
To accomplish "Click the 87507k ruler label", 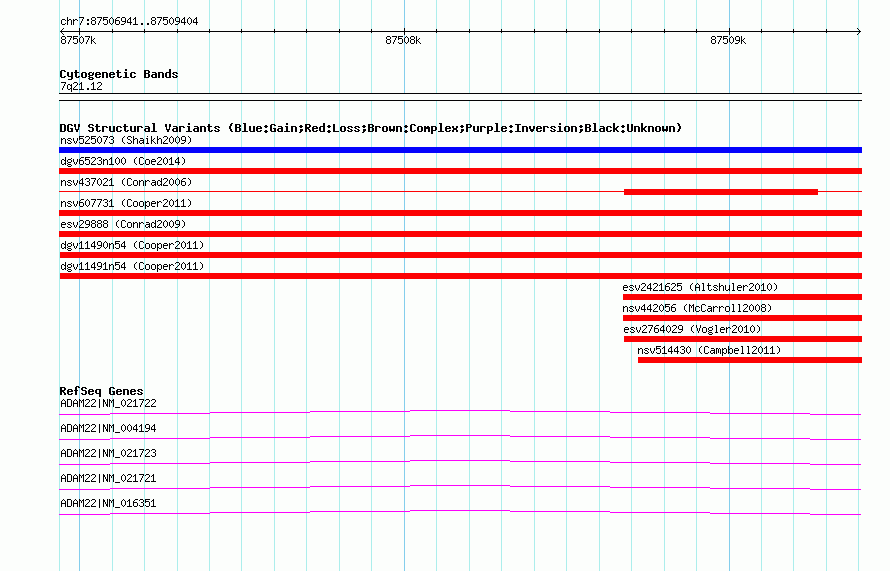I will tap(78, 40).
